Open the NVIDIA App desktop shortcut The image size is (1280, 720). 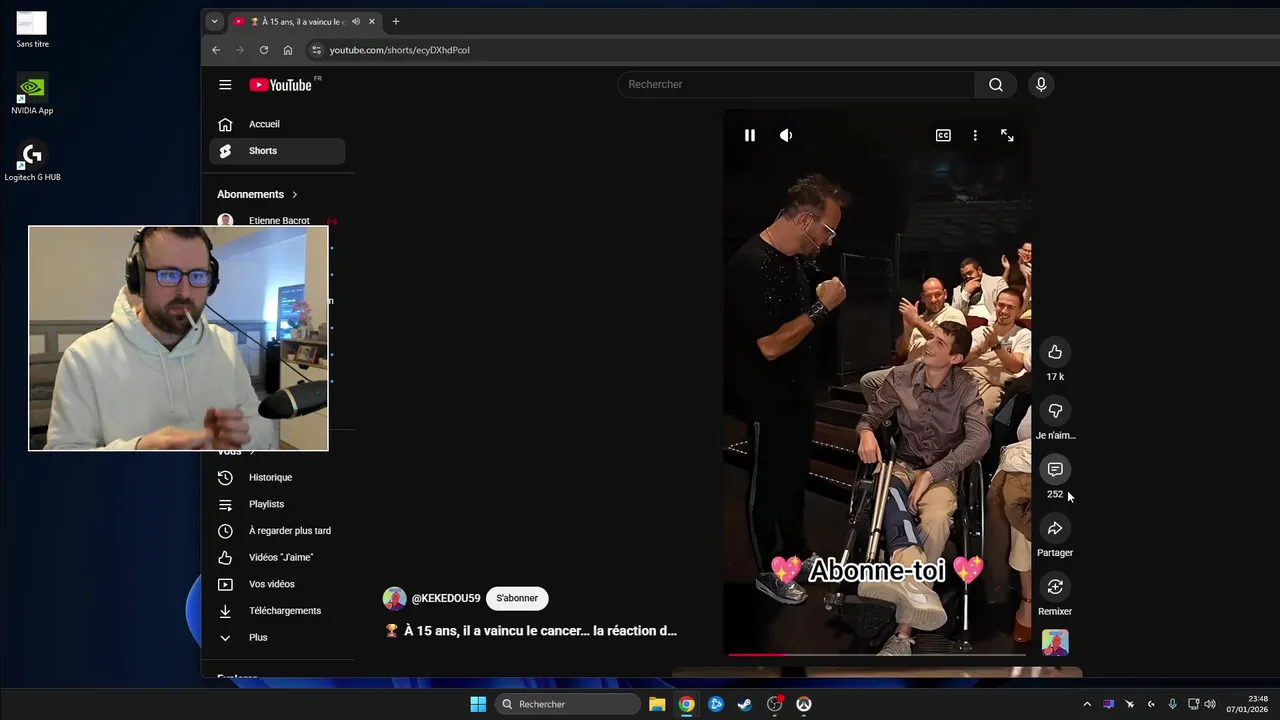point(32,94)
